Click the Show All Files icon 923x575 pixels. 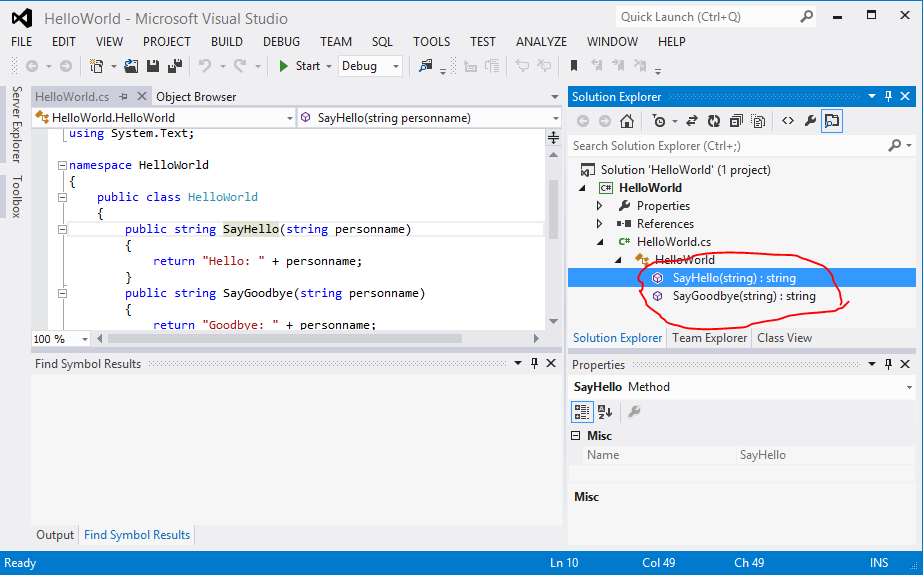(x=758, y=121)
